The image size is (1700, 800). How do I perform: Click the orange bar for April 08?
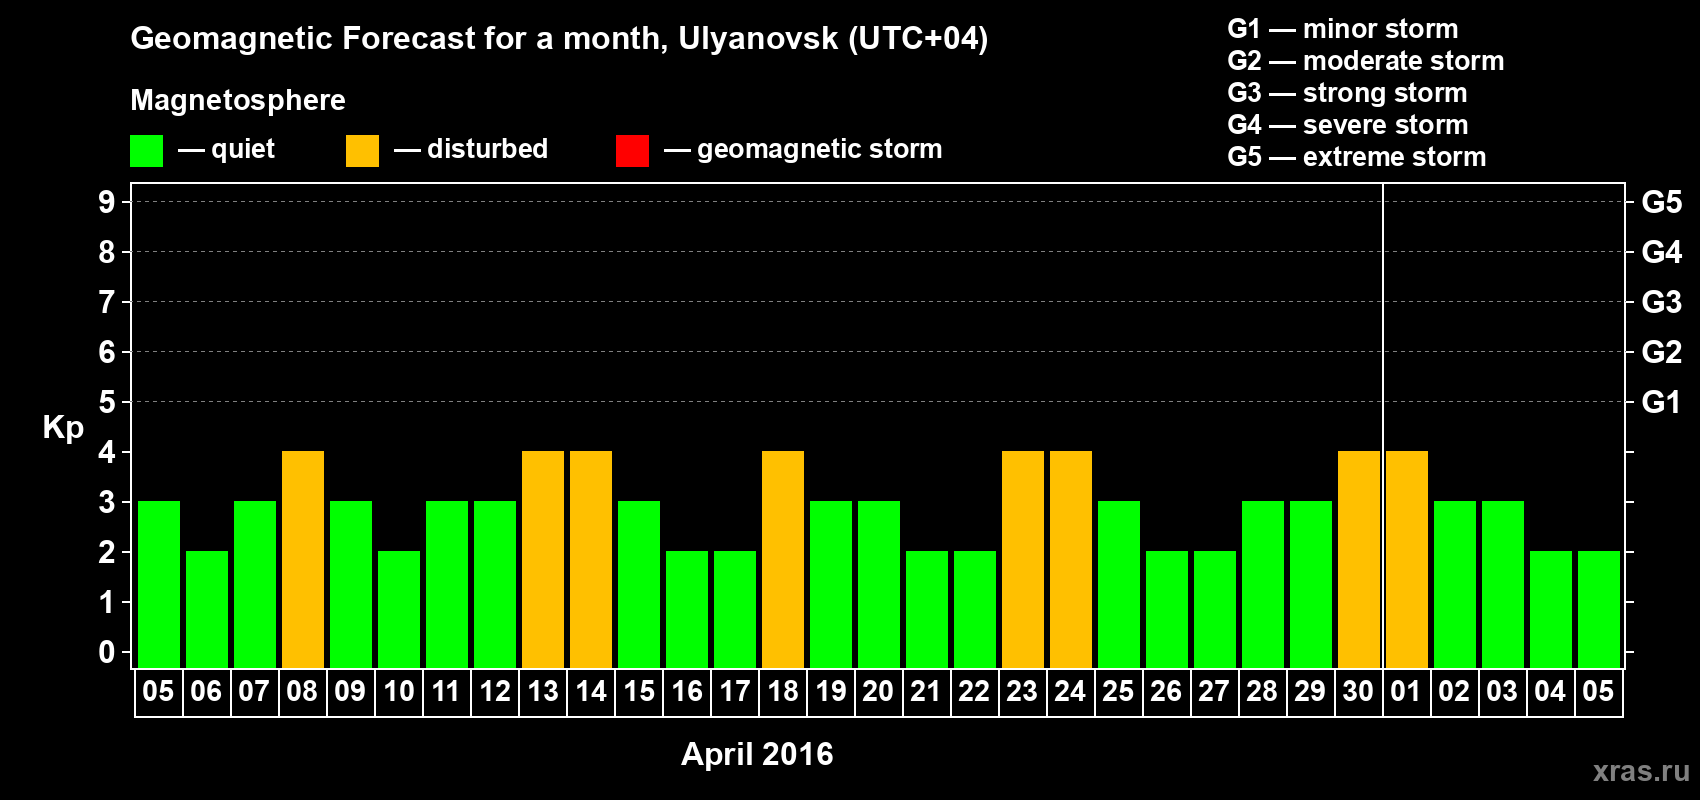[x=303, y=559]
